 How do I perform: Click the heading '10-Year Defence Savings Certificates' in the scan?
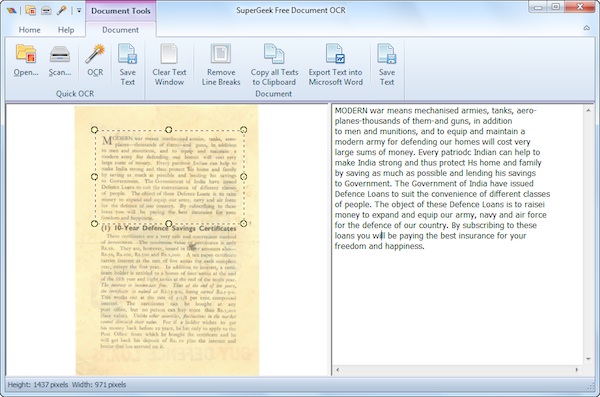175,228
